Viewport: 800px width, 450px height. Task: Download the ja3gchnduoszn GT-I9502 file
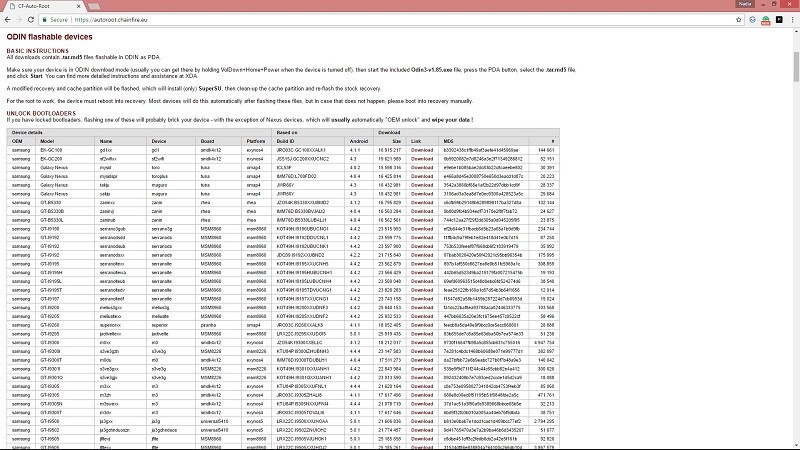pos(422,430)
